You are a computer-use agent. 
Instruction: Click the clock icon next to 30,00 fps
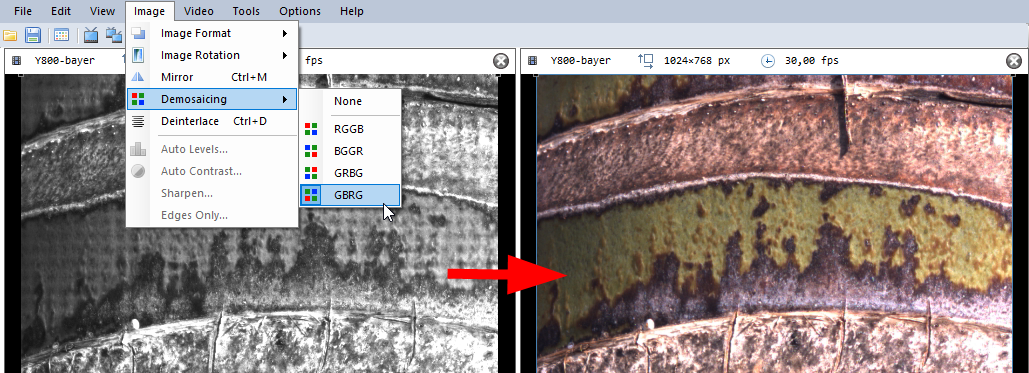point(767,61)
